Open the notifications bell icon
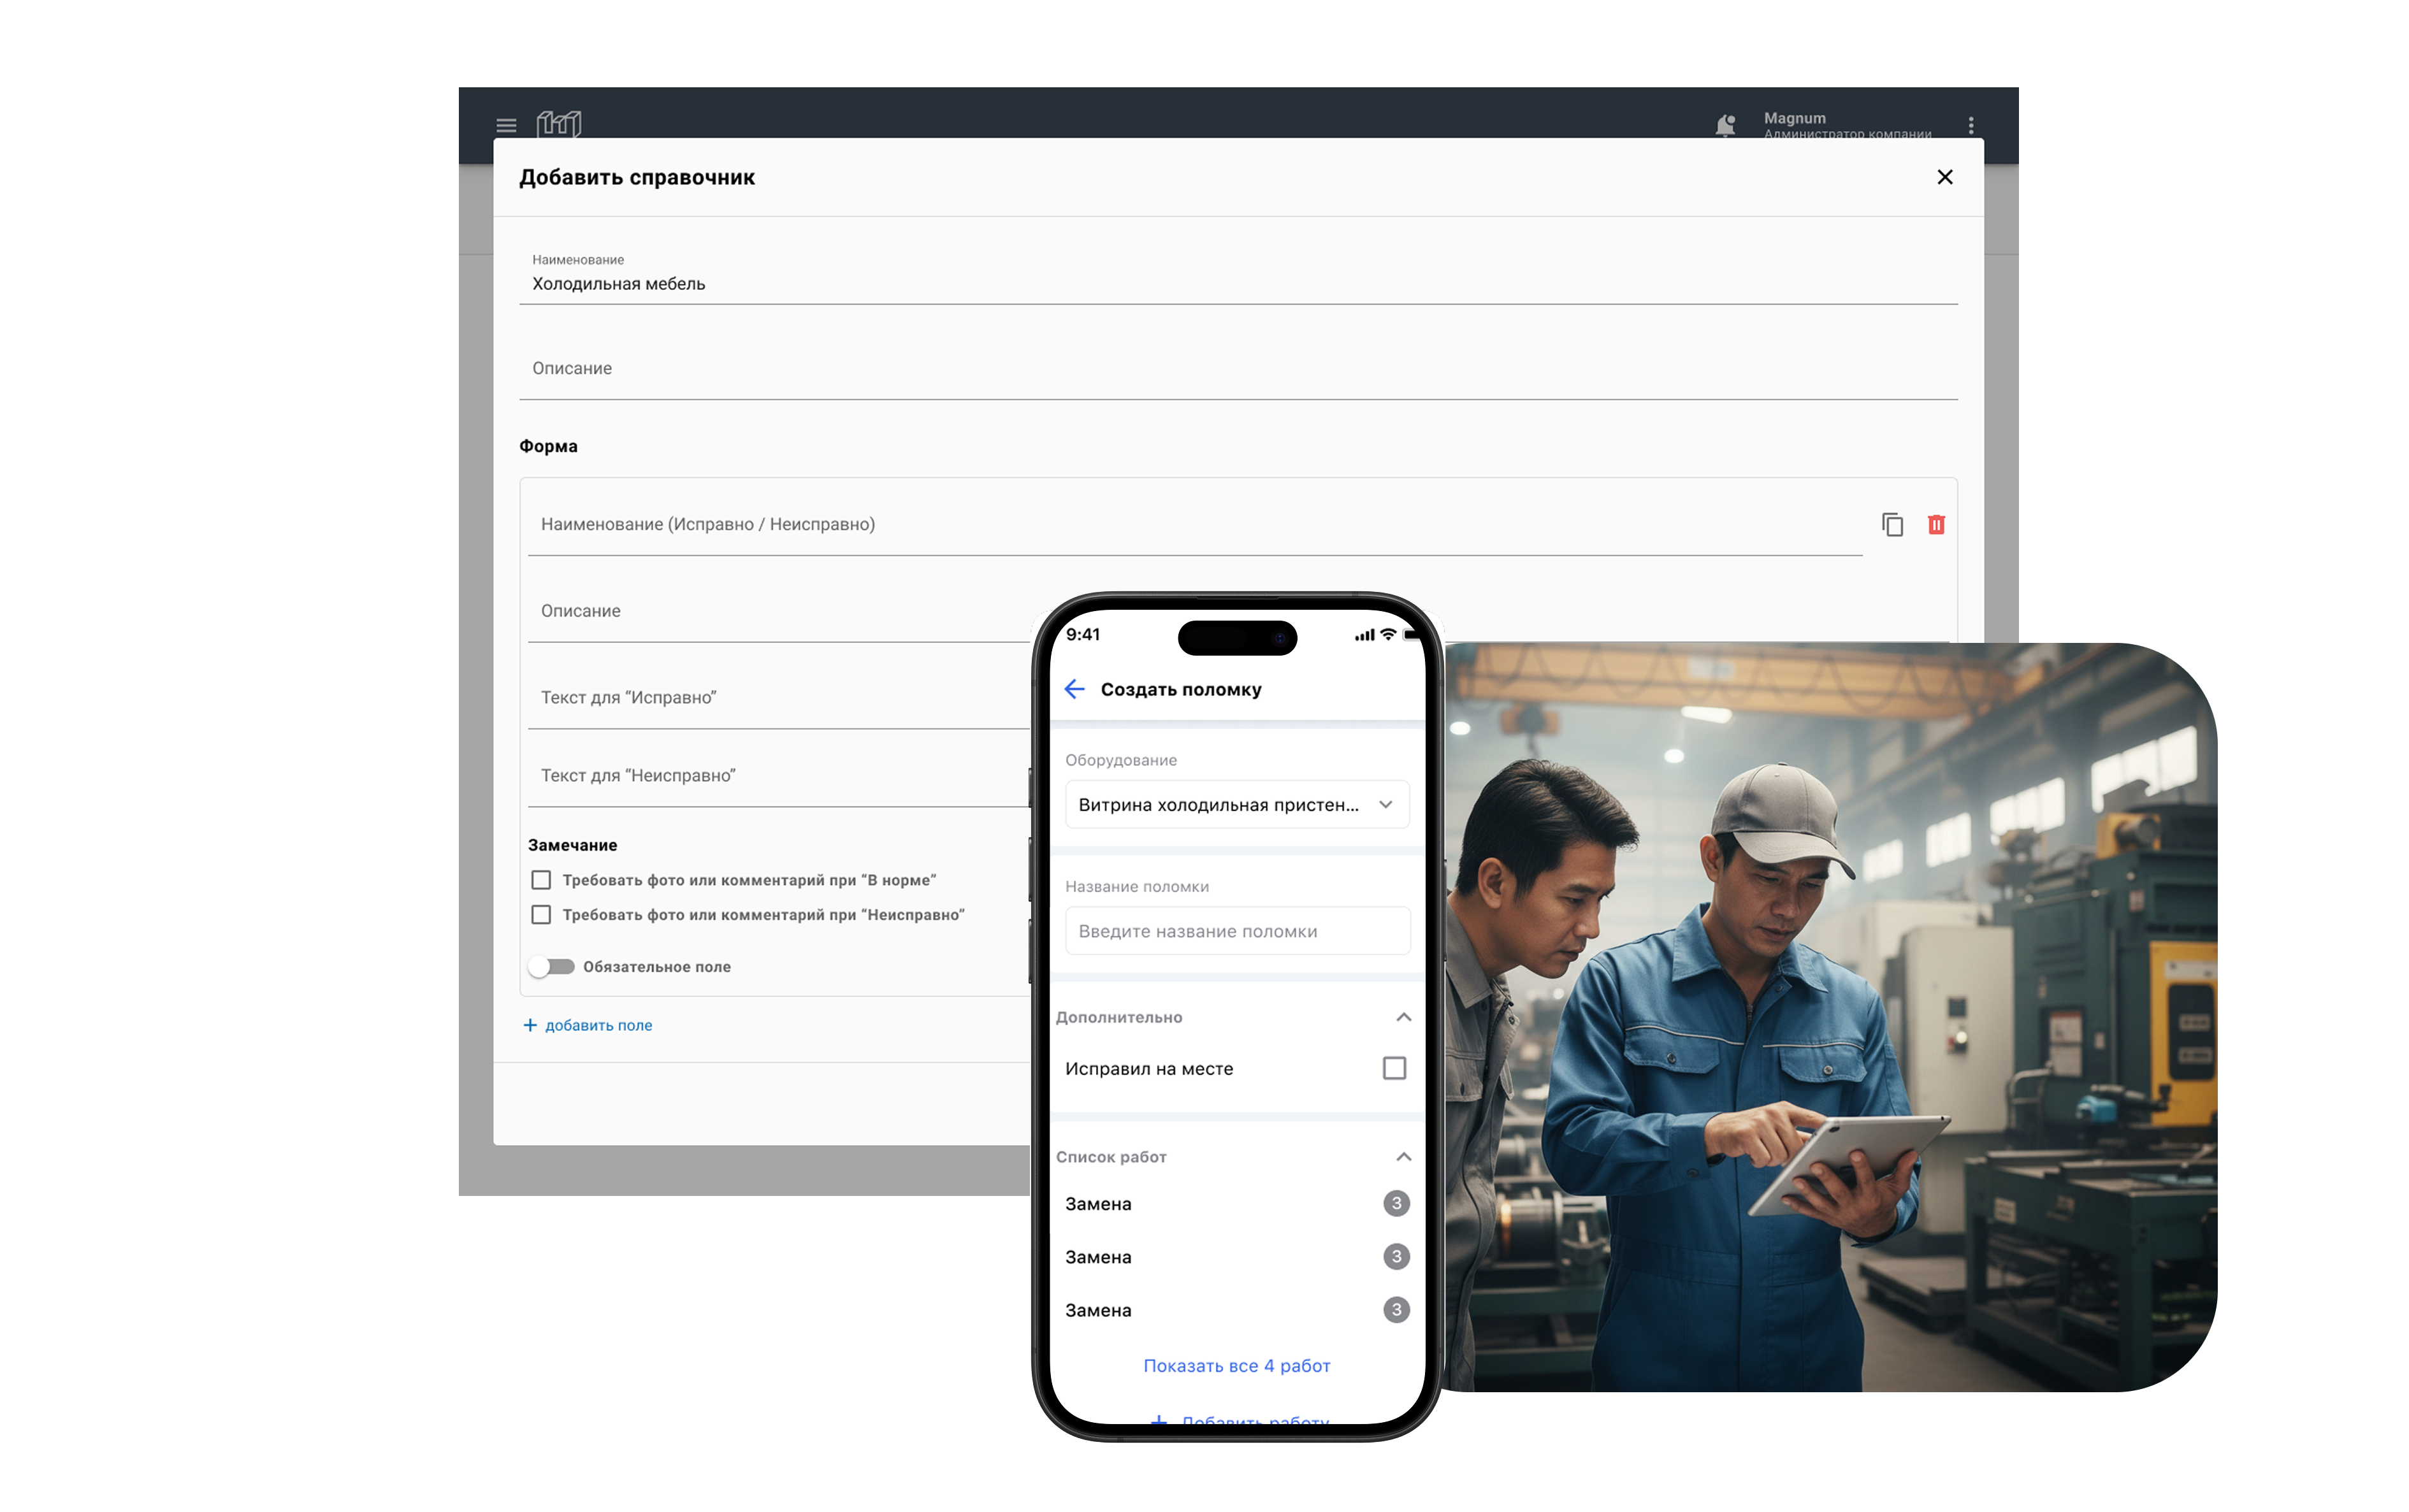Screen dimensions: 2409x1512 click(x=1725, y=125)
